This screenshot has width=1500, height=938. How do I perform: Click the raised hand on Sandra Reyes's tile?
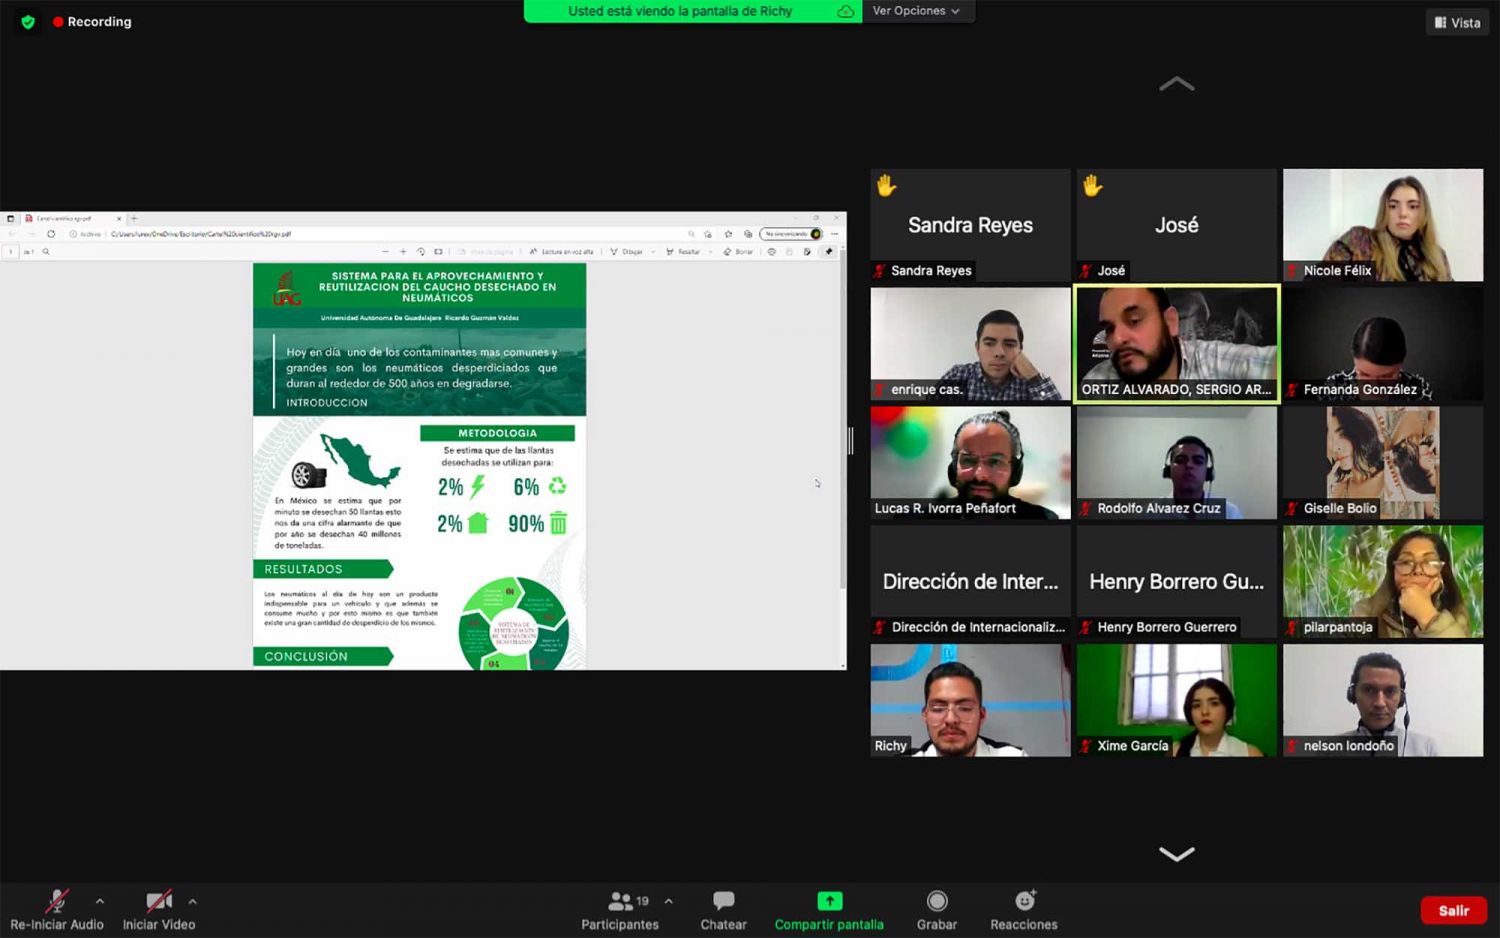coord(886,186)
